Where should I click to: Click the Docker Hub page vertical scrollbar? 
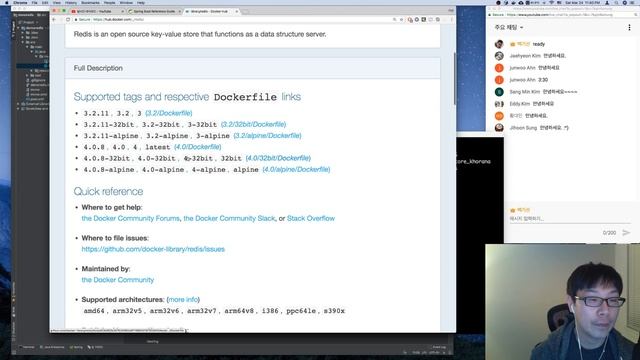point(454,78)
